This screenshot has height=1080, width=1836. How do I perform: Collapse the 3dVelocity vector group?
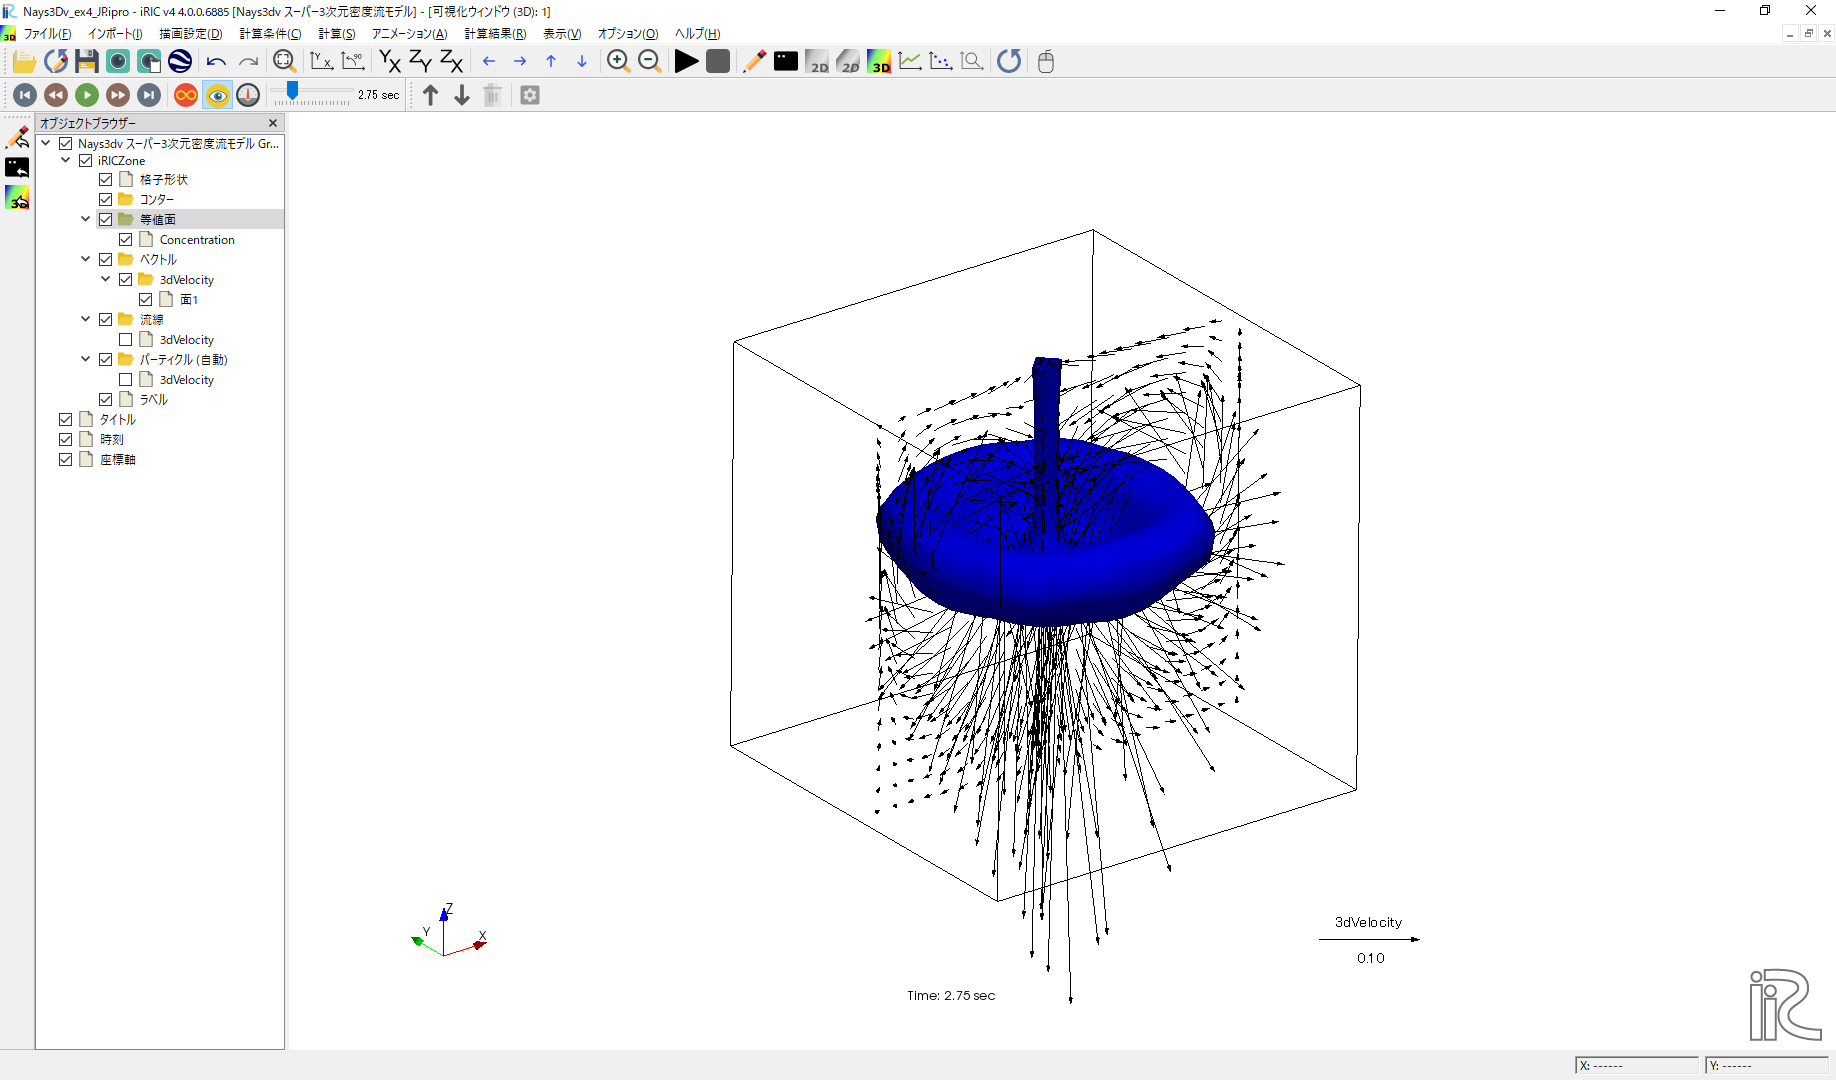click(x=106, y=279)
